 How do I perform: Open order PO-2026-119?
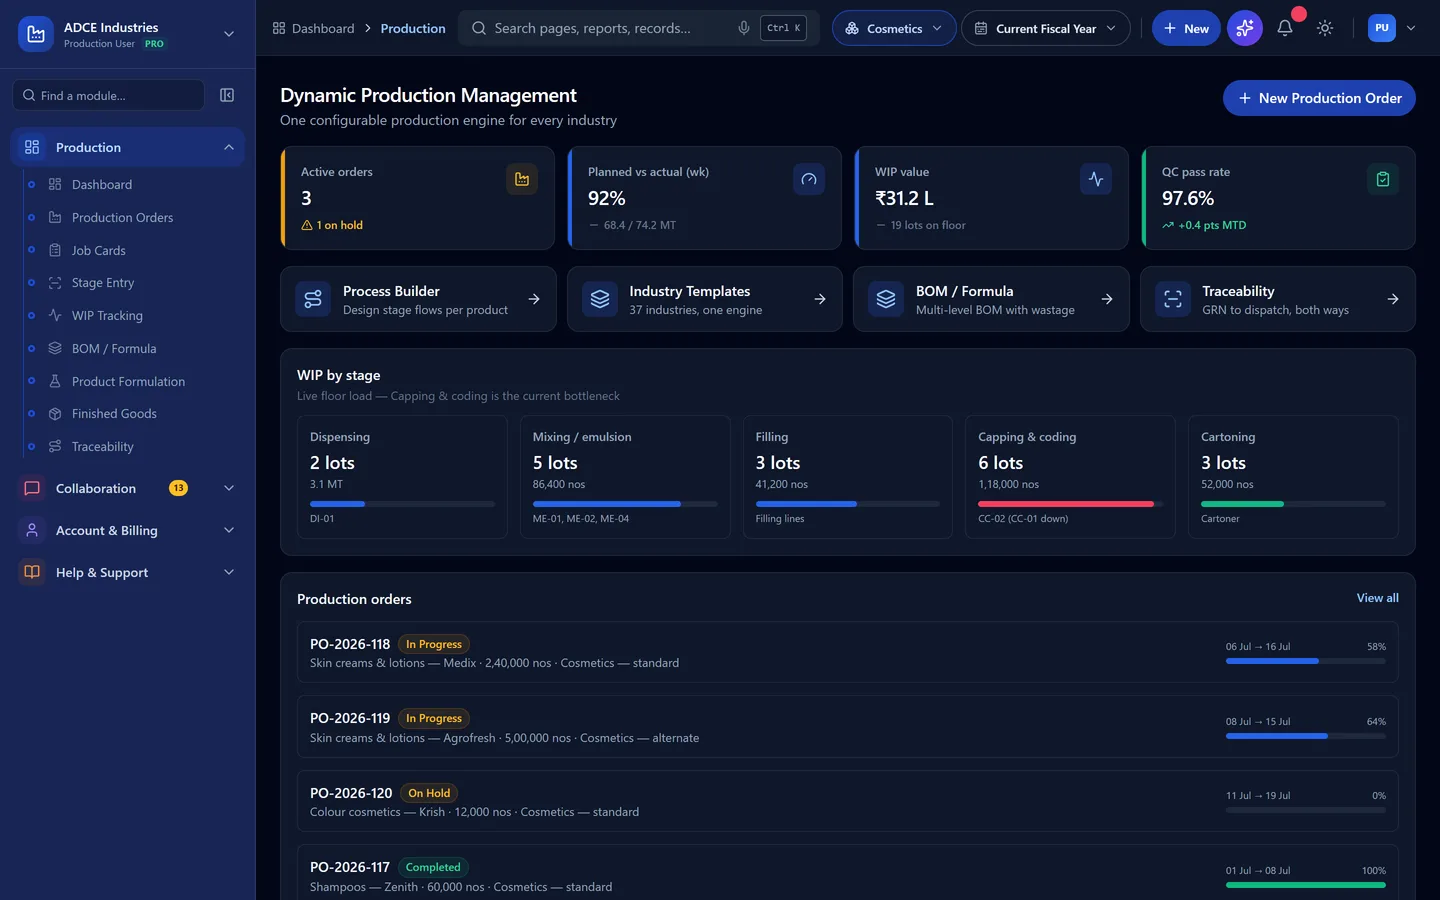tap(848, 727)
